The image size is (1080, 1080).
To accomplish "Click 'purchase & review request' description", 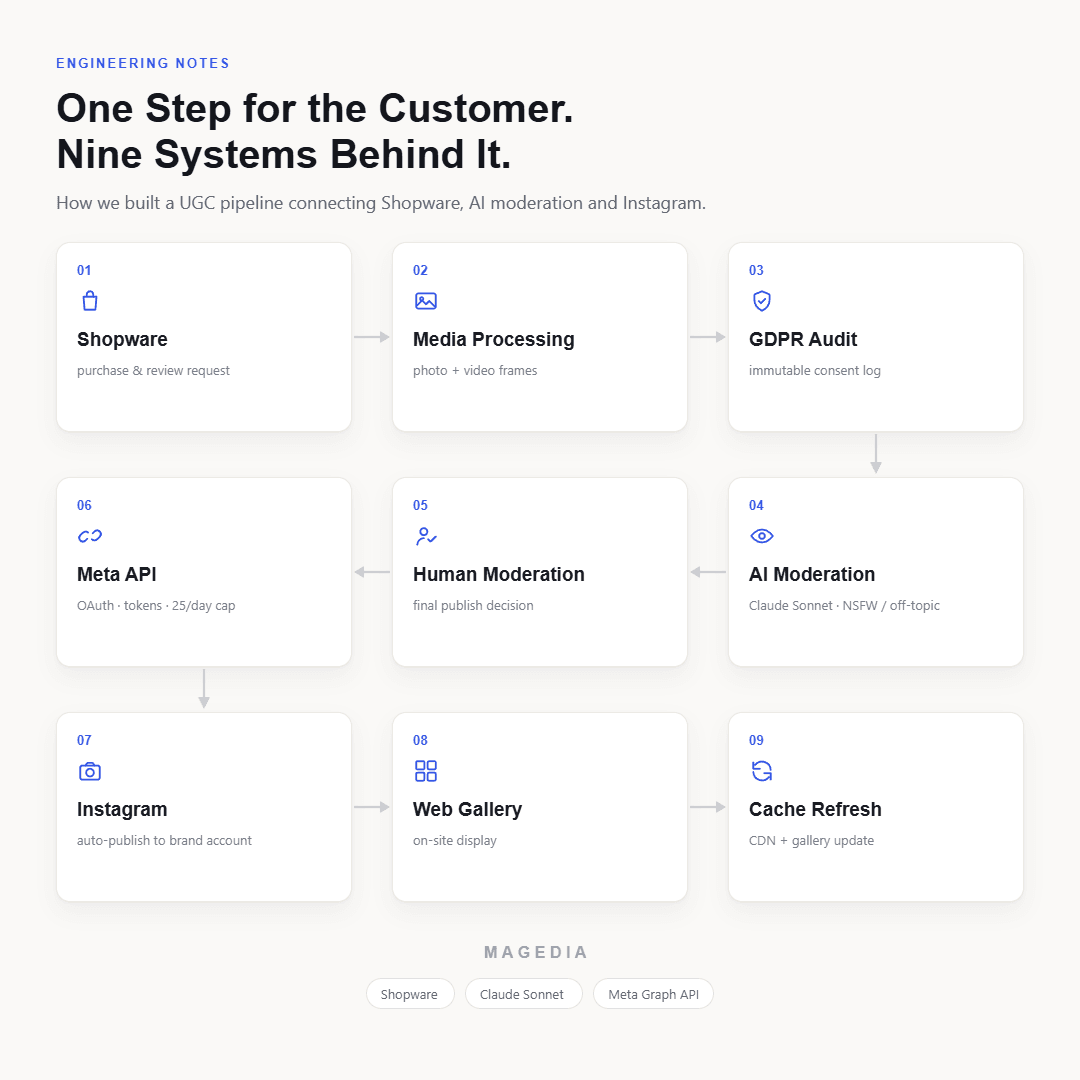I will [153, 371].
